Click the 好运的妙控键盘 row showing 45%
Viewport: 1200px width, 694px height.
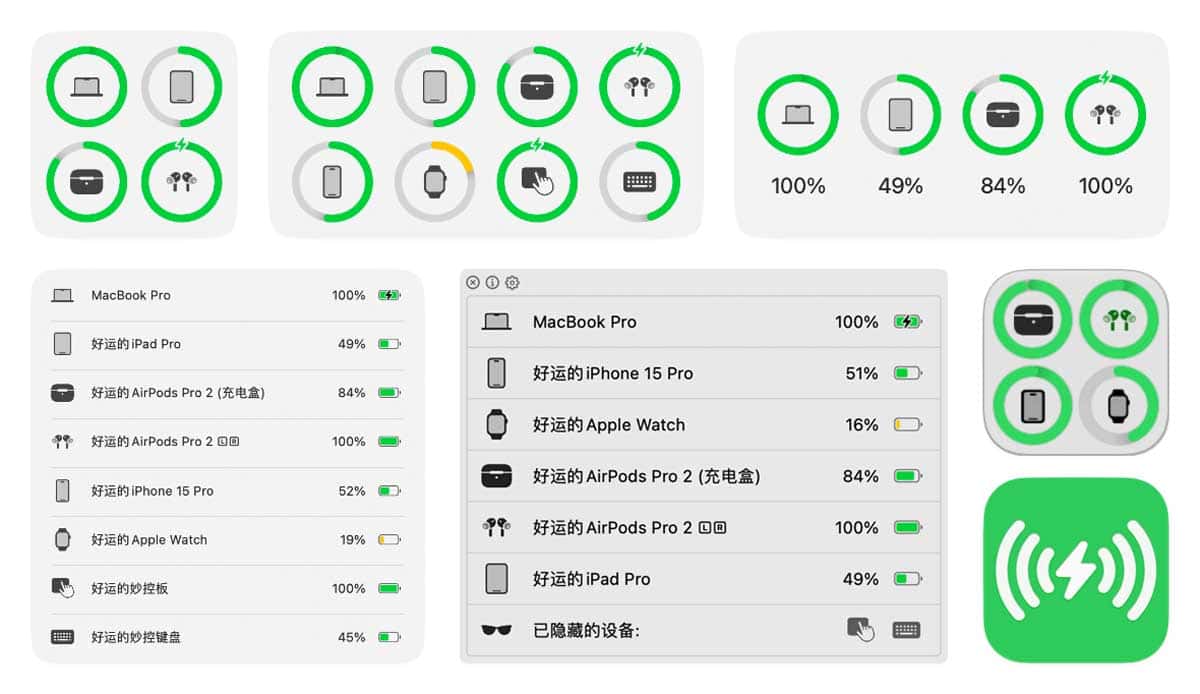pos(227,637)
